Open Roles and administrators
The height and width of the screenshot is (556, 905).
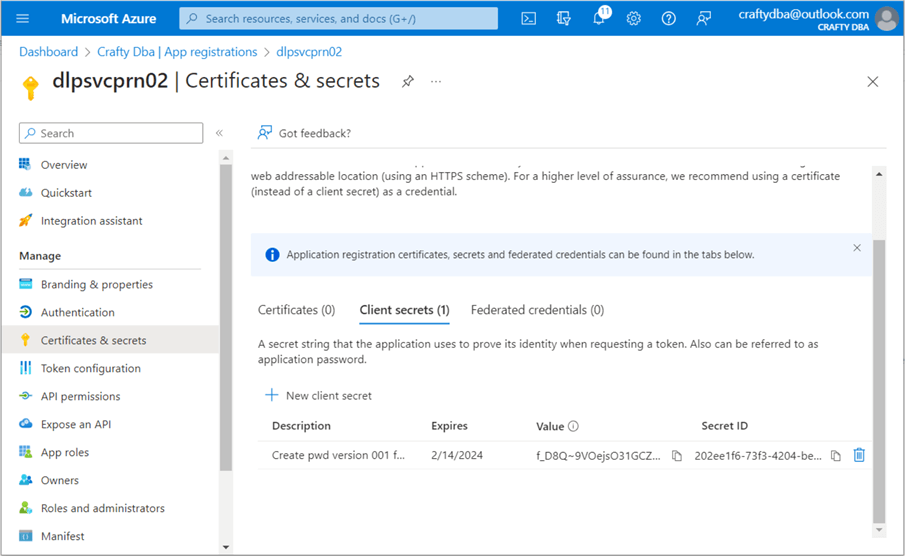click(x=103, y=508)
